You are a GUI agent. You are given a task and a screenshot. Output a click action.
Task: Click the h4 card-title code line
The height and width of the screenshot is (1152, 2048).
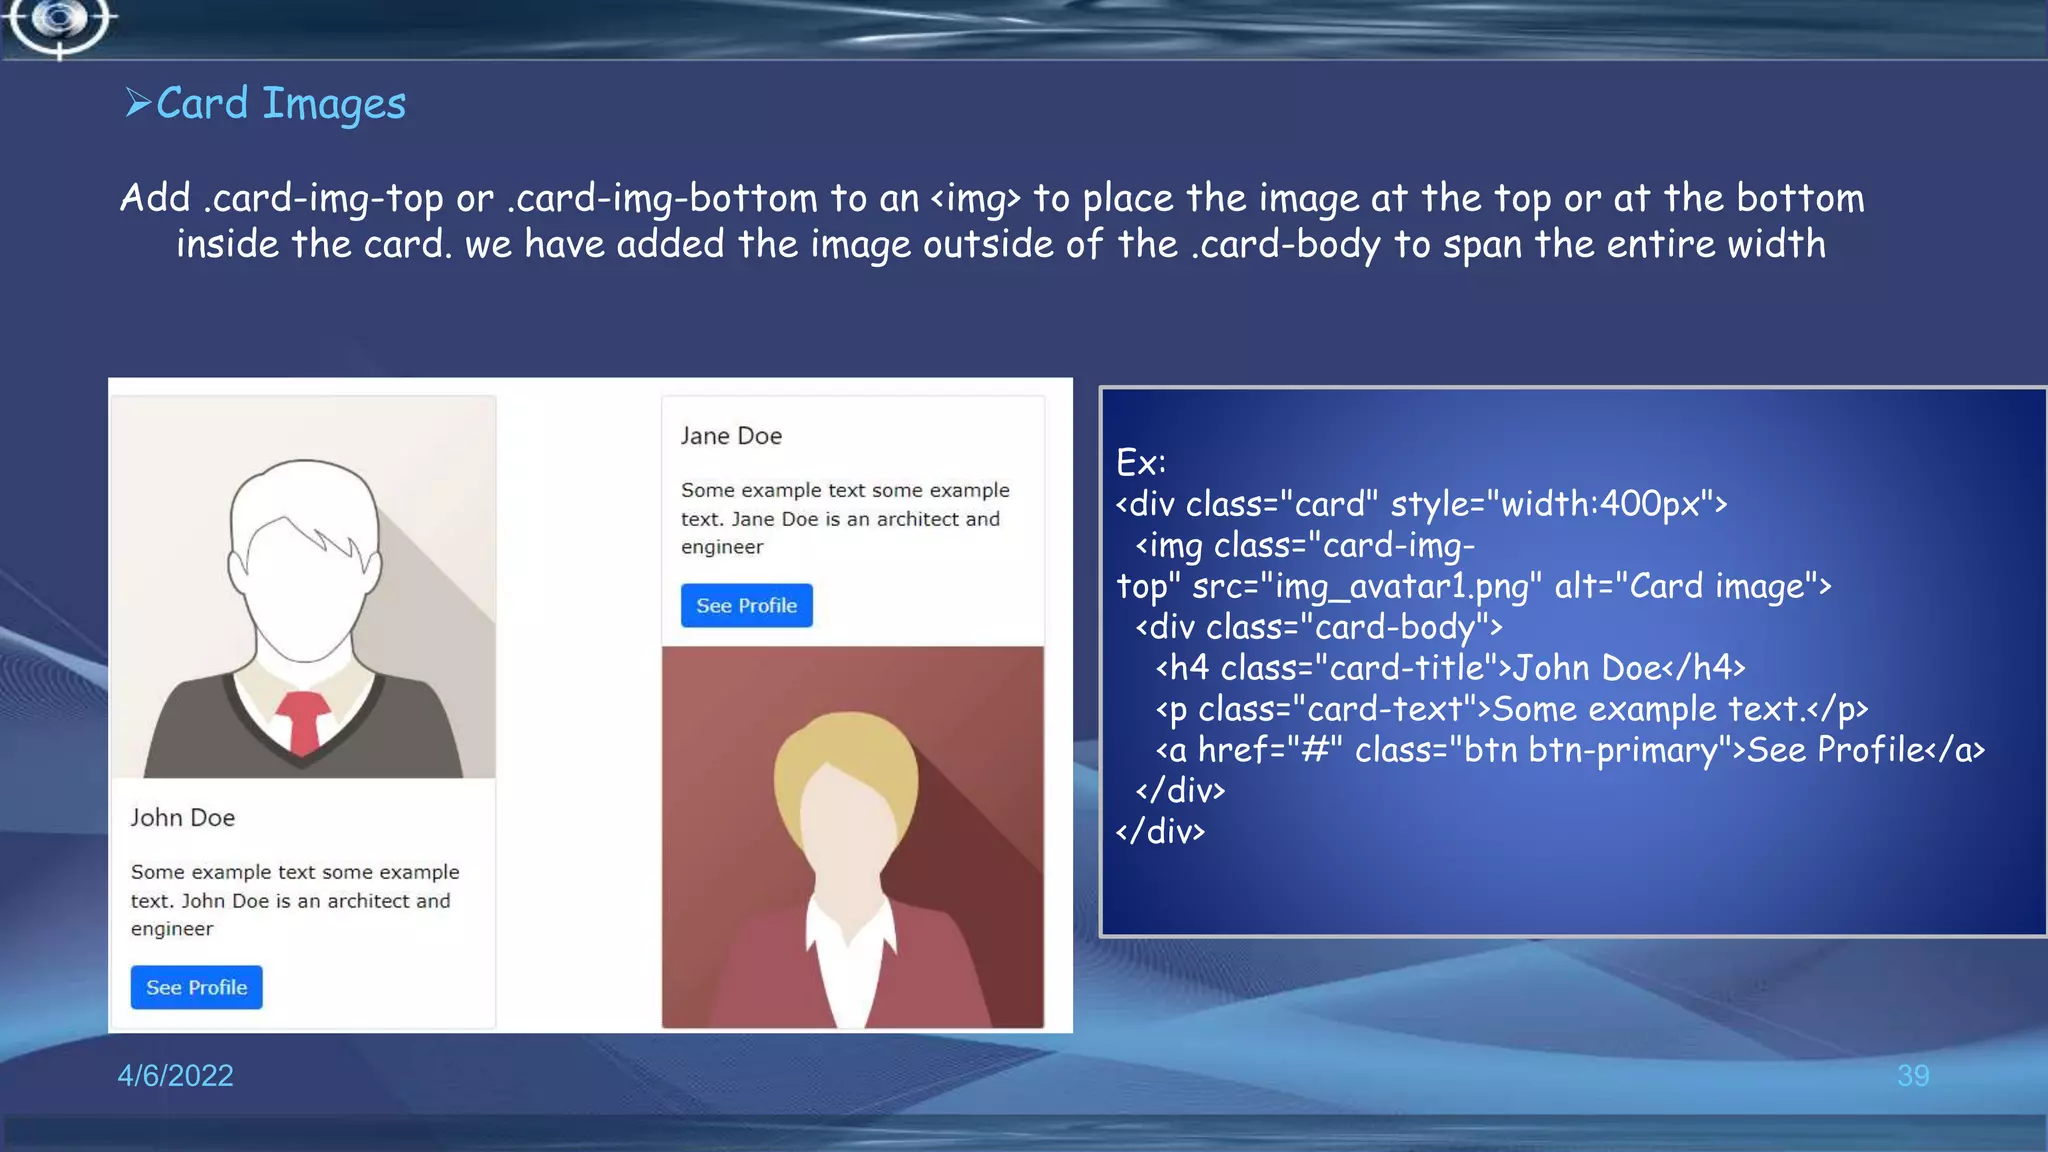(1450, 667)
